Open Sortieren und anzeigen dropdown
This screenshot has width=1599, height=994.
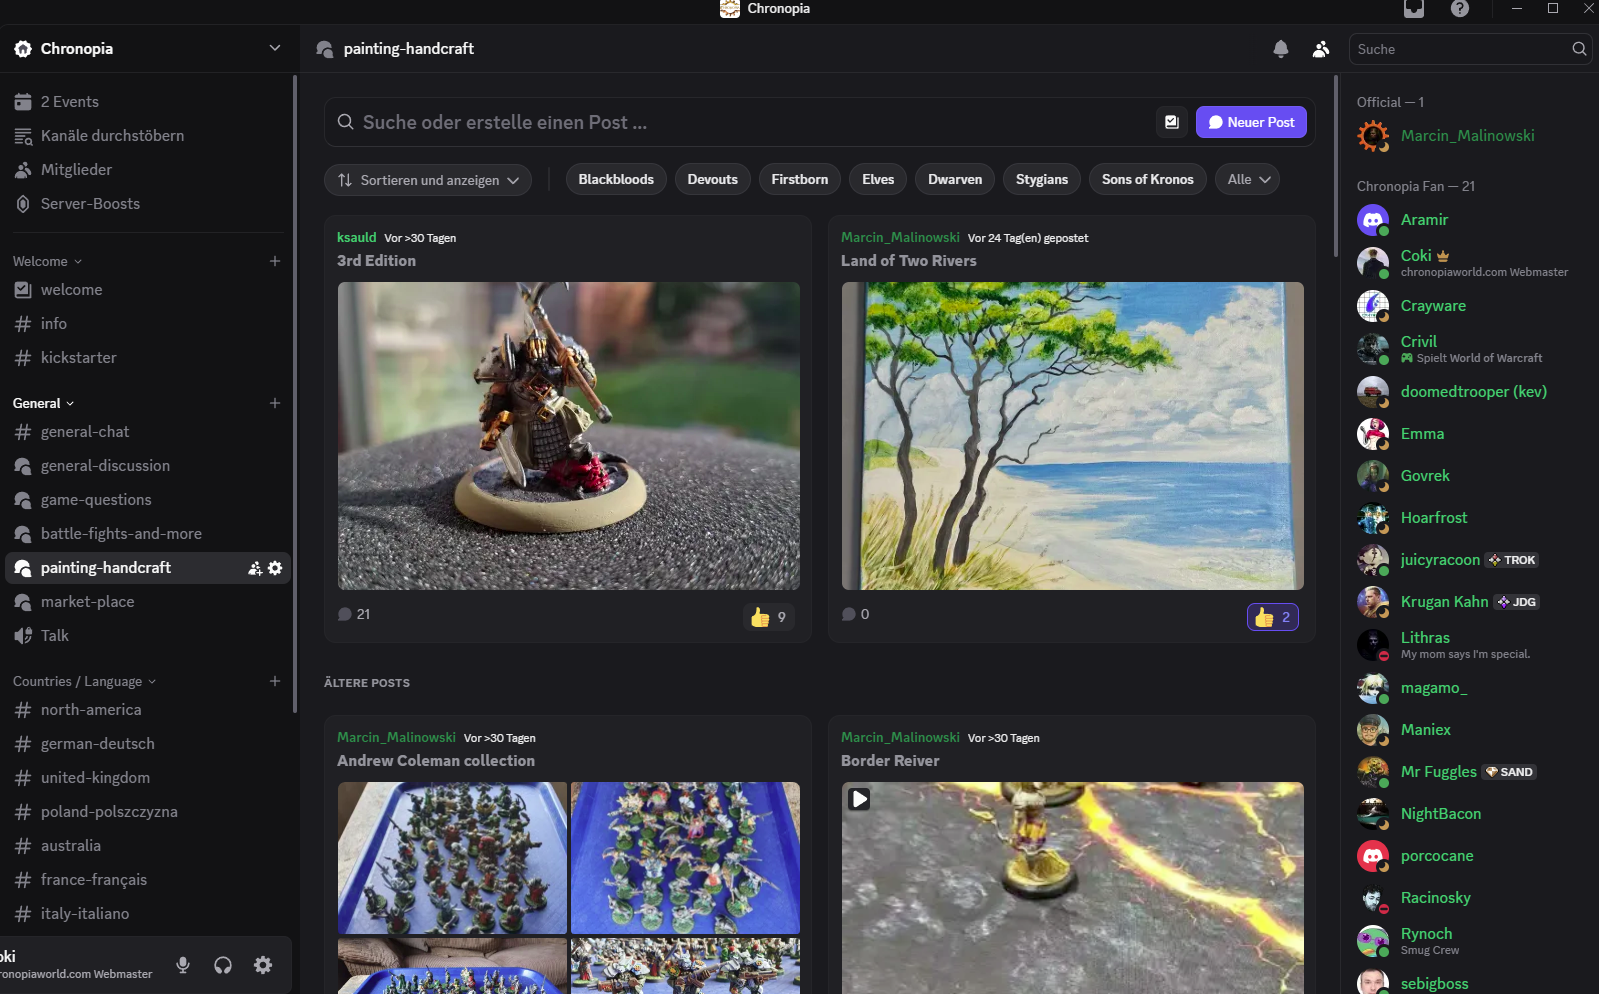click(x=428, y=180)
